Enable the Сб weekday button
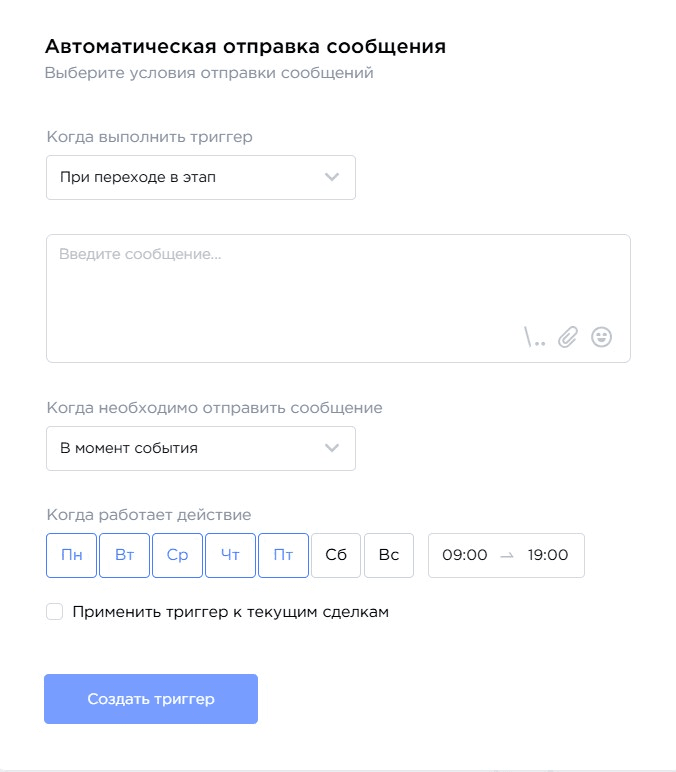This screenshot has height=772, width=676. [x=336, y=555]
